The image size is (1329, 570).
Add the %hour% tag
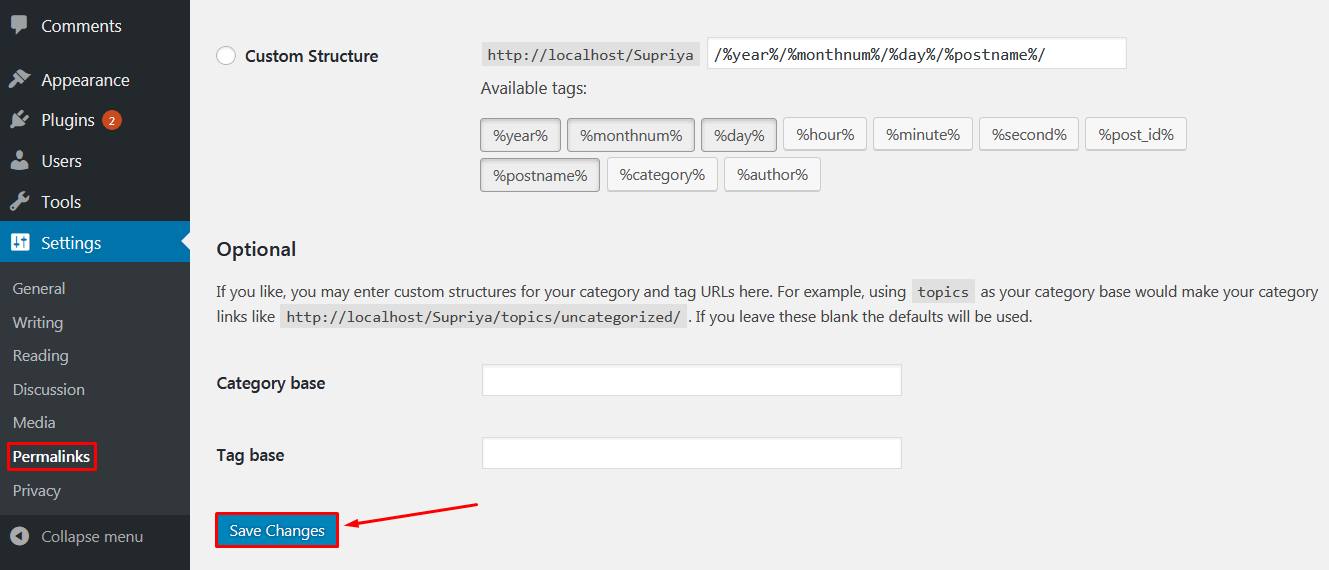coord(825,134)
